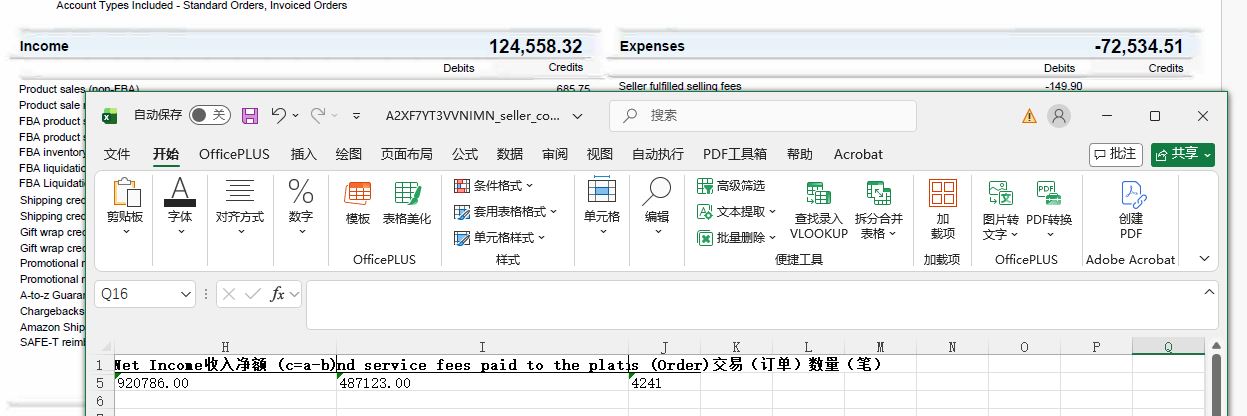Click the 拆分合并表格 split merge icon
The height and width of the screenshot is (416, 1247).
coord(878,208)
